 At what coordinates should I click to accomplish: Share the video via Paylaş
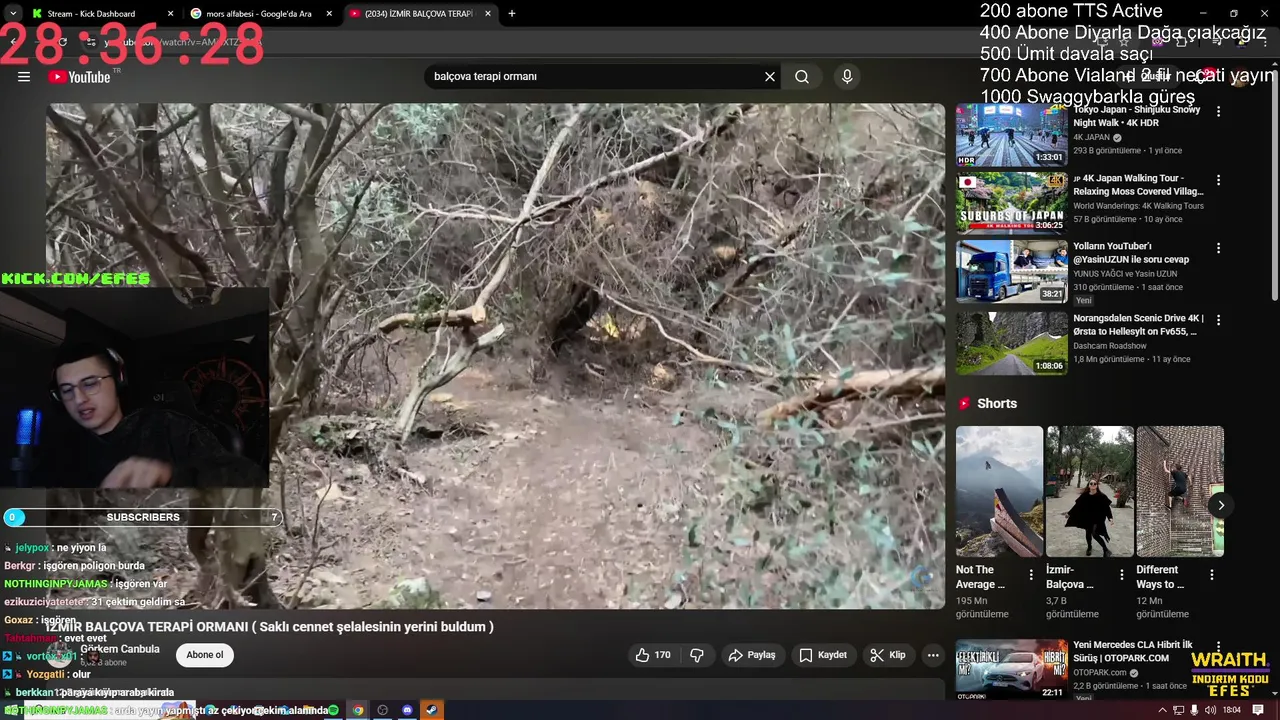752,655
